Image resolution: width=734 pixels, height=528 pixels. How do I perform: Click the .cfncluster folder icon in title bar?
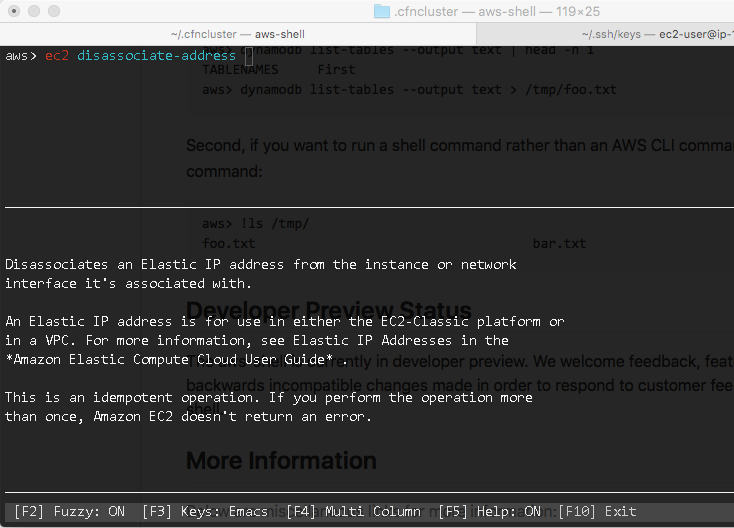click(382, 11)
